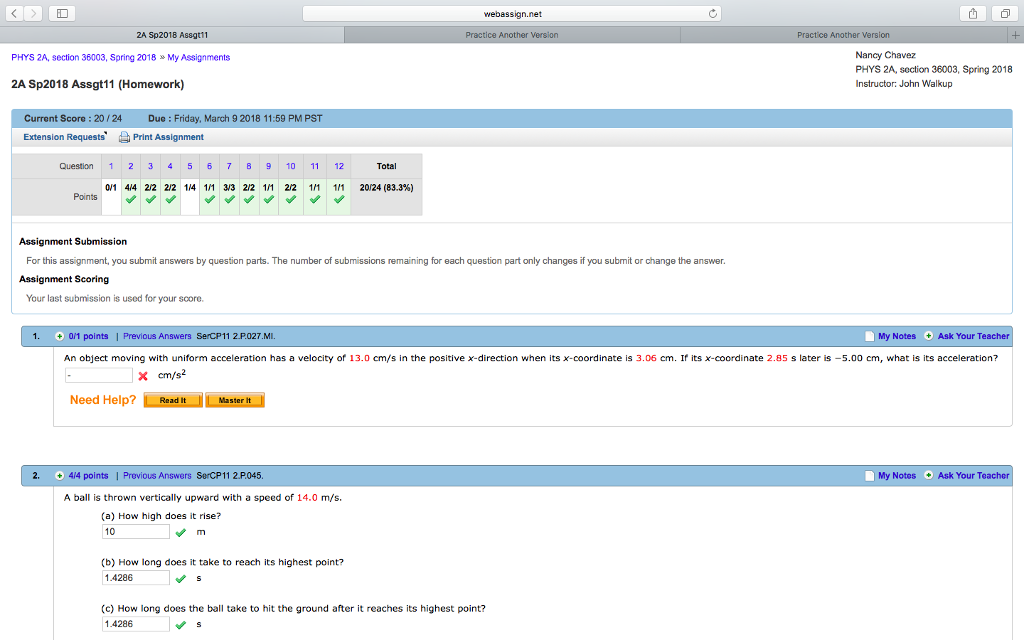Viewport: 1024px width, 640px height.
Task: Show all Safari tabs overview
Action: (1004, 13)
